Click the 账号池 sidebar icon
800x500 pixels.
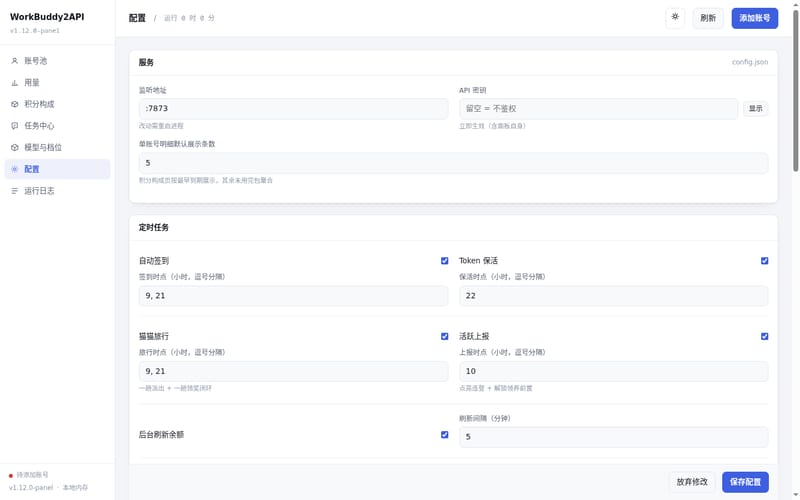pyautogui.click(x=14, y=61)
